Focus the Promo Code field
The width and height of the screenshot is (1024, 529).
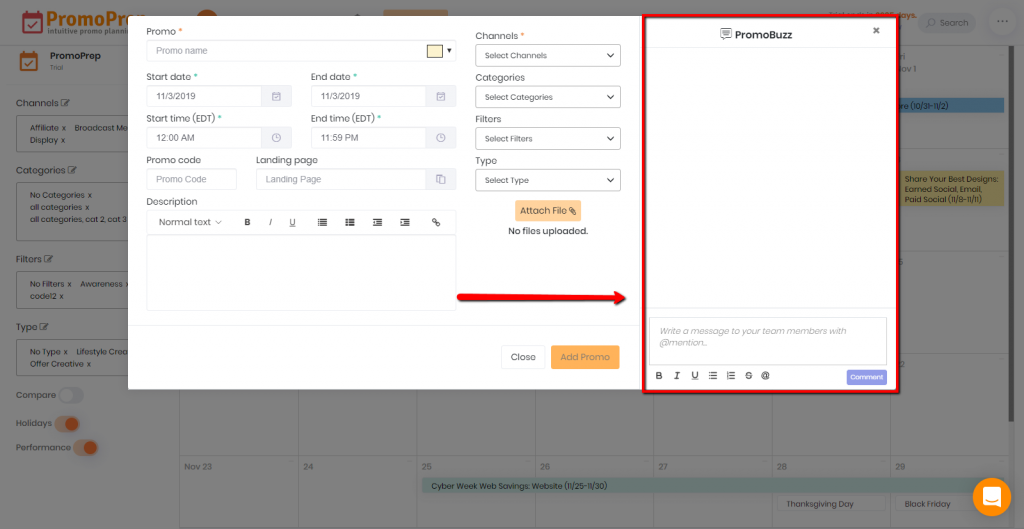[x=191, y=179]
